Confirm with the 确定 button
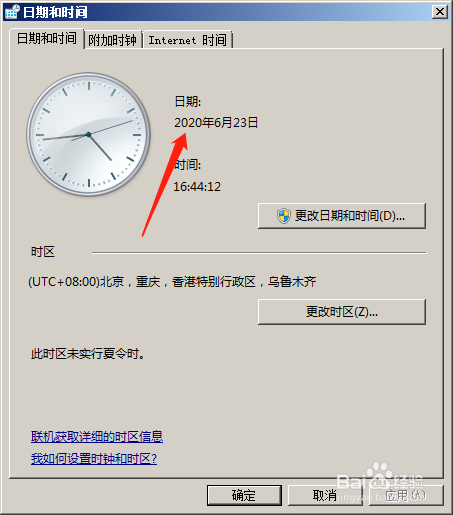The width and height of the screenshot is (453, 515). [x=244, y=495]
